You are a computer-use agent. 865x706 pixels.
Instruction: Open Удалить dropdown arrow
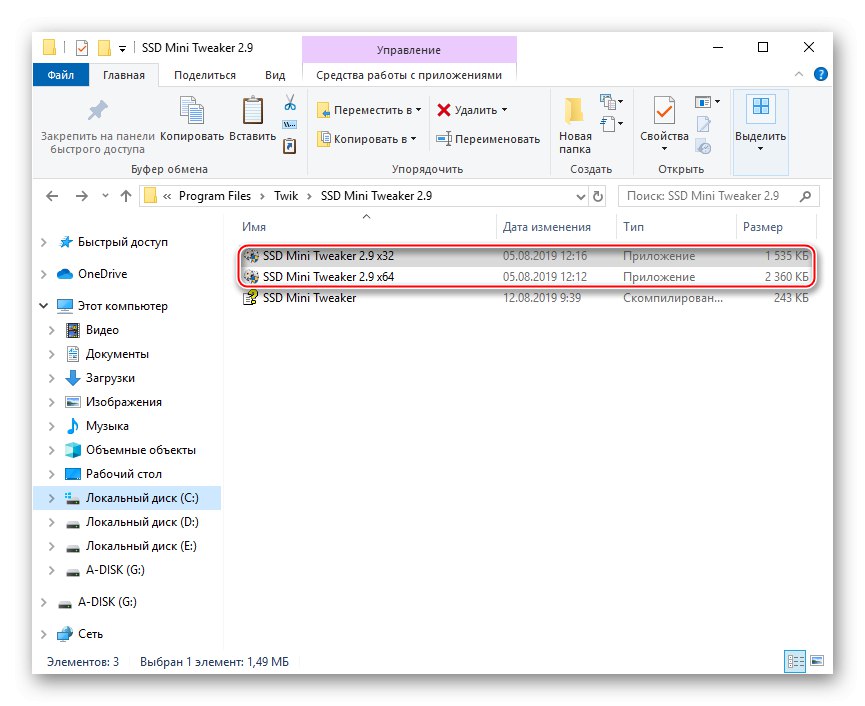(504, 110)
